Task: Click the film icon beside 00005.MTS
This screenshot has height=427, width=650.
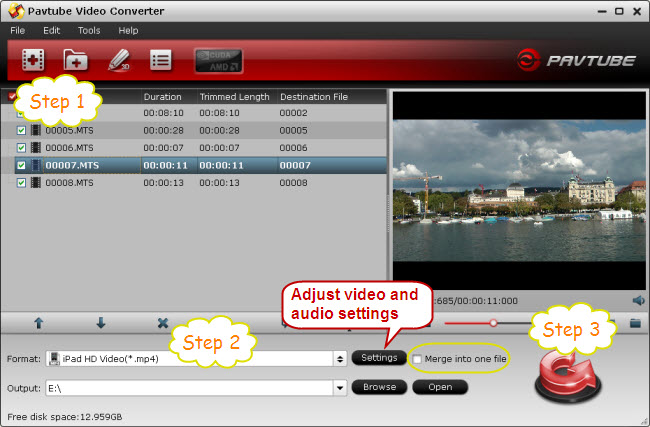Action: pyautogui.click(x=36, y=131)
